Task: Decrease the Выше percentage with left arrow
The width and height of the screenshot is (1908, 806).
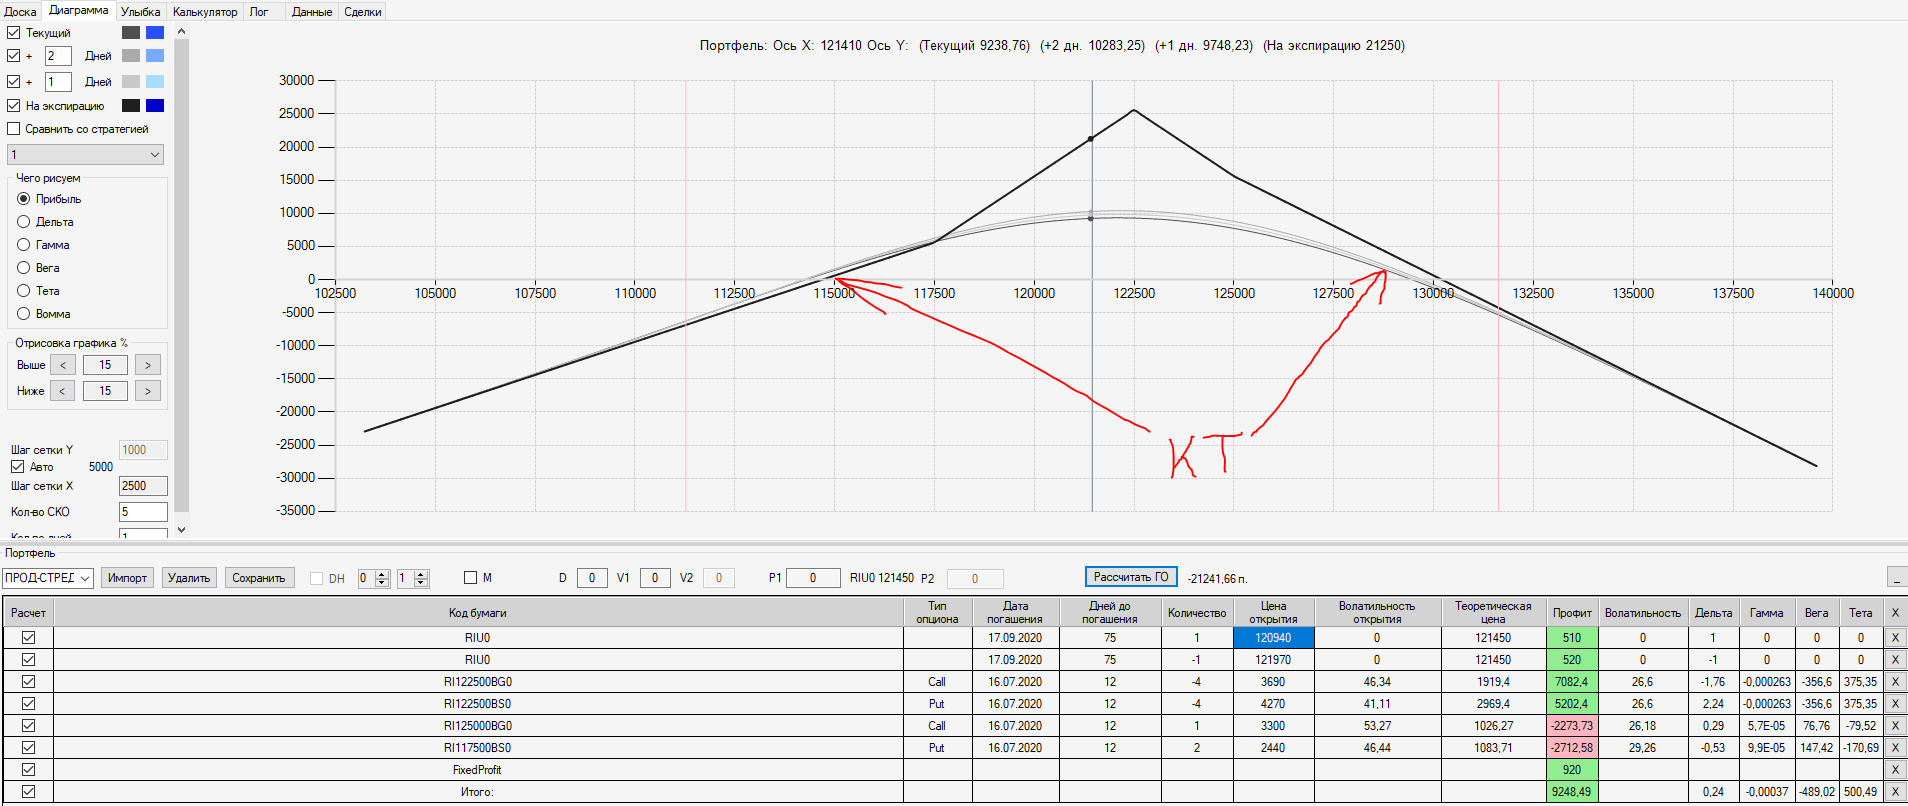Action: 63,365
